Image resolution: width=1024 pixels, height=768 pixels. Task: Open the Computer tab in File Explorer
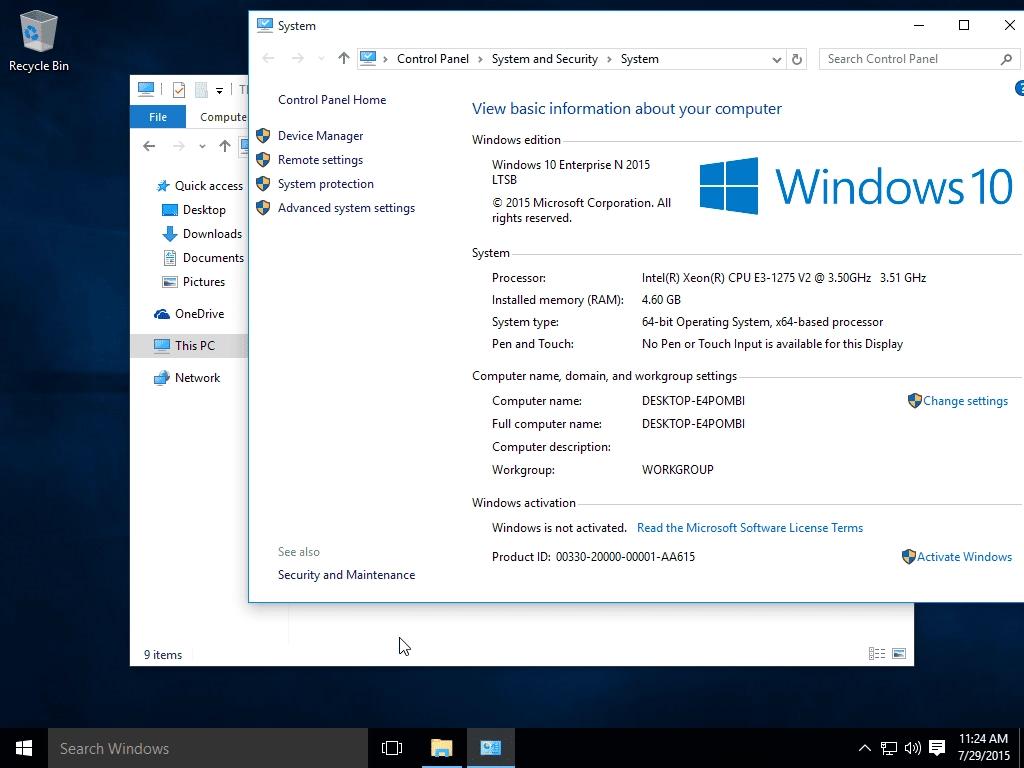223,117
